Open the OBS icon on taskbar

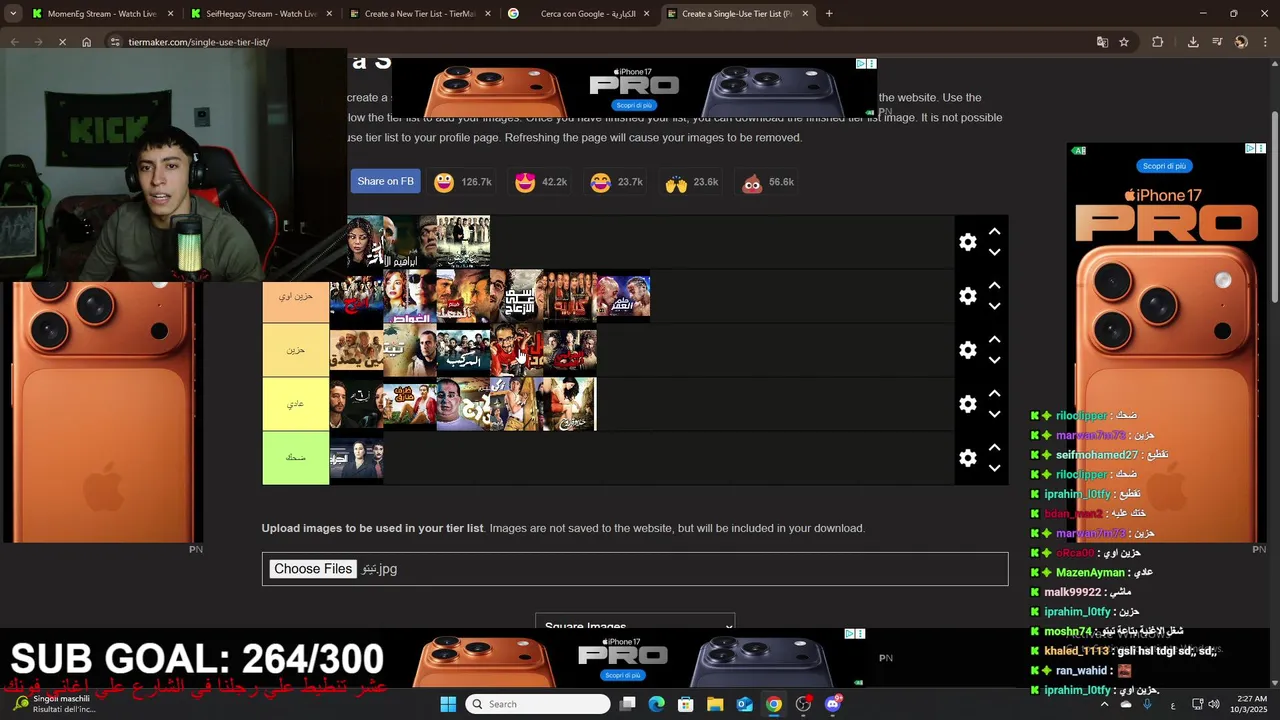click(x=803, y=704)
